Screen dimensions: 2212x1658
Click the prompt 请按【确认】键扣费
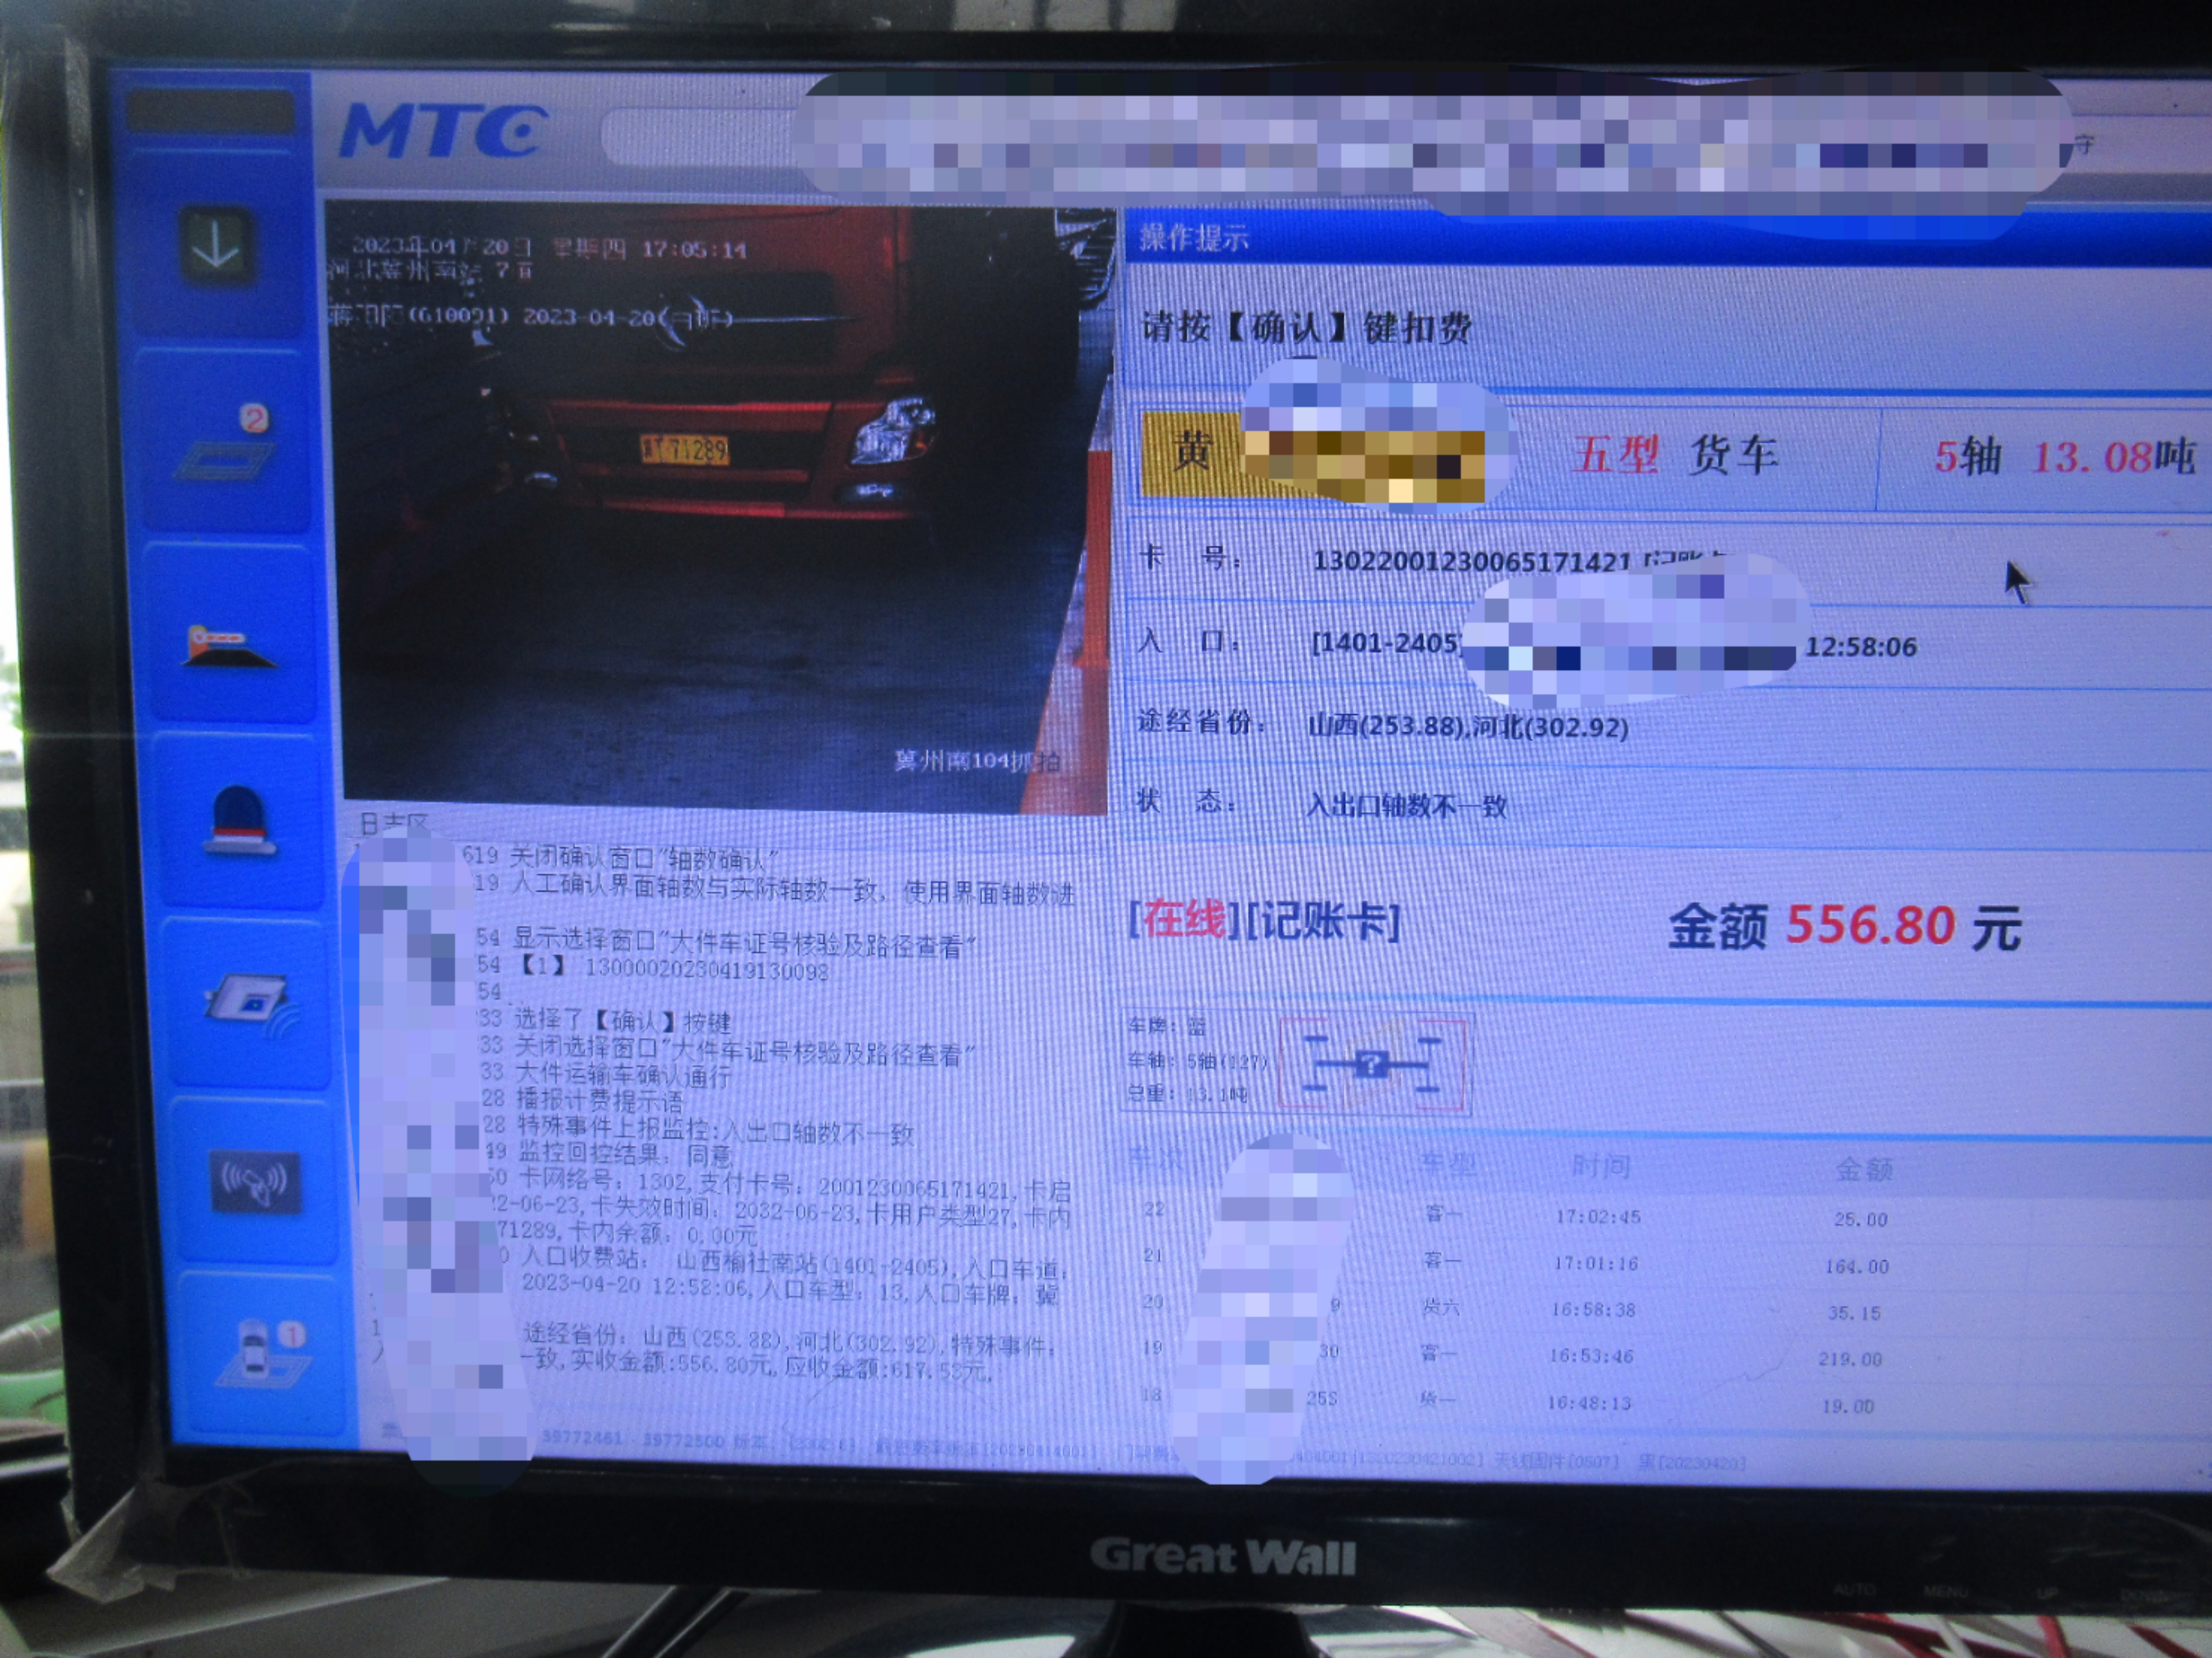[x=1306, y=327]
